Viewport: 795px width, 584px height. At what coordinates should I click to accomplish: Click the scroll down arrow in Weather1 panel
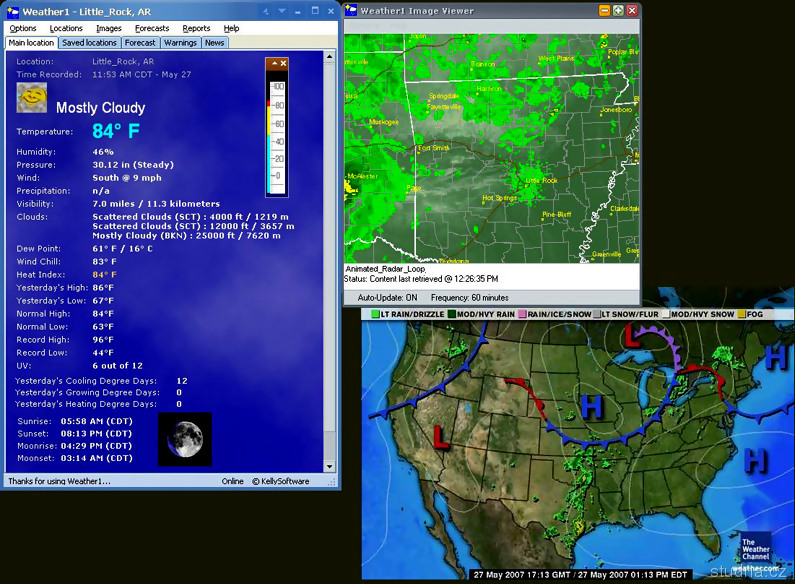(x=331, y=466)
